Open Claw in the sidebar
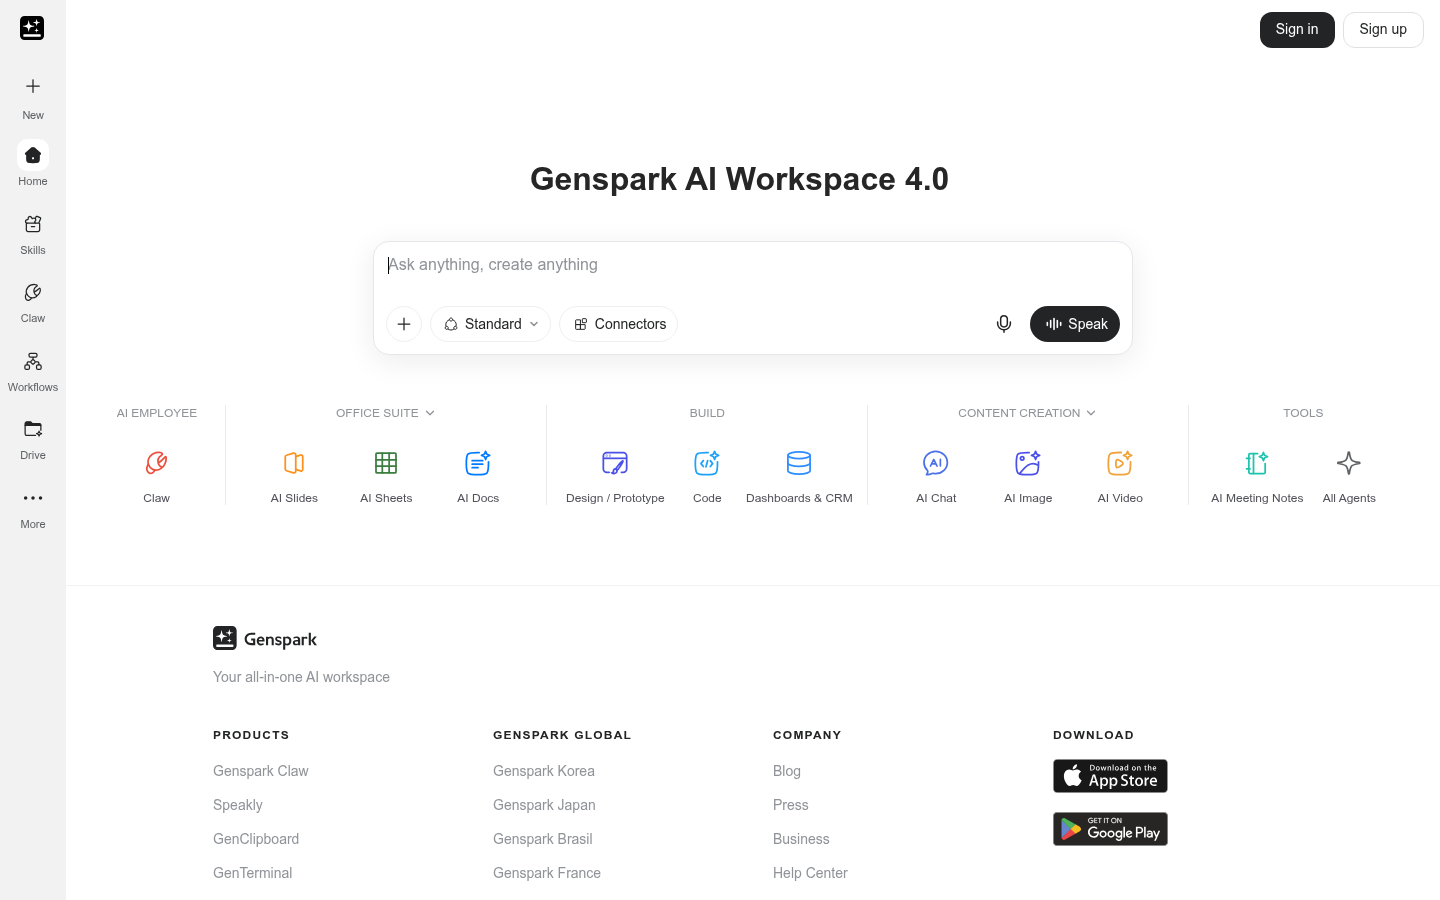Viewport: 1440px width, 900px height. [33, 302]
